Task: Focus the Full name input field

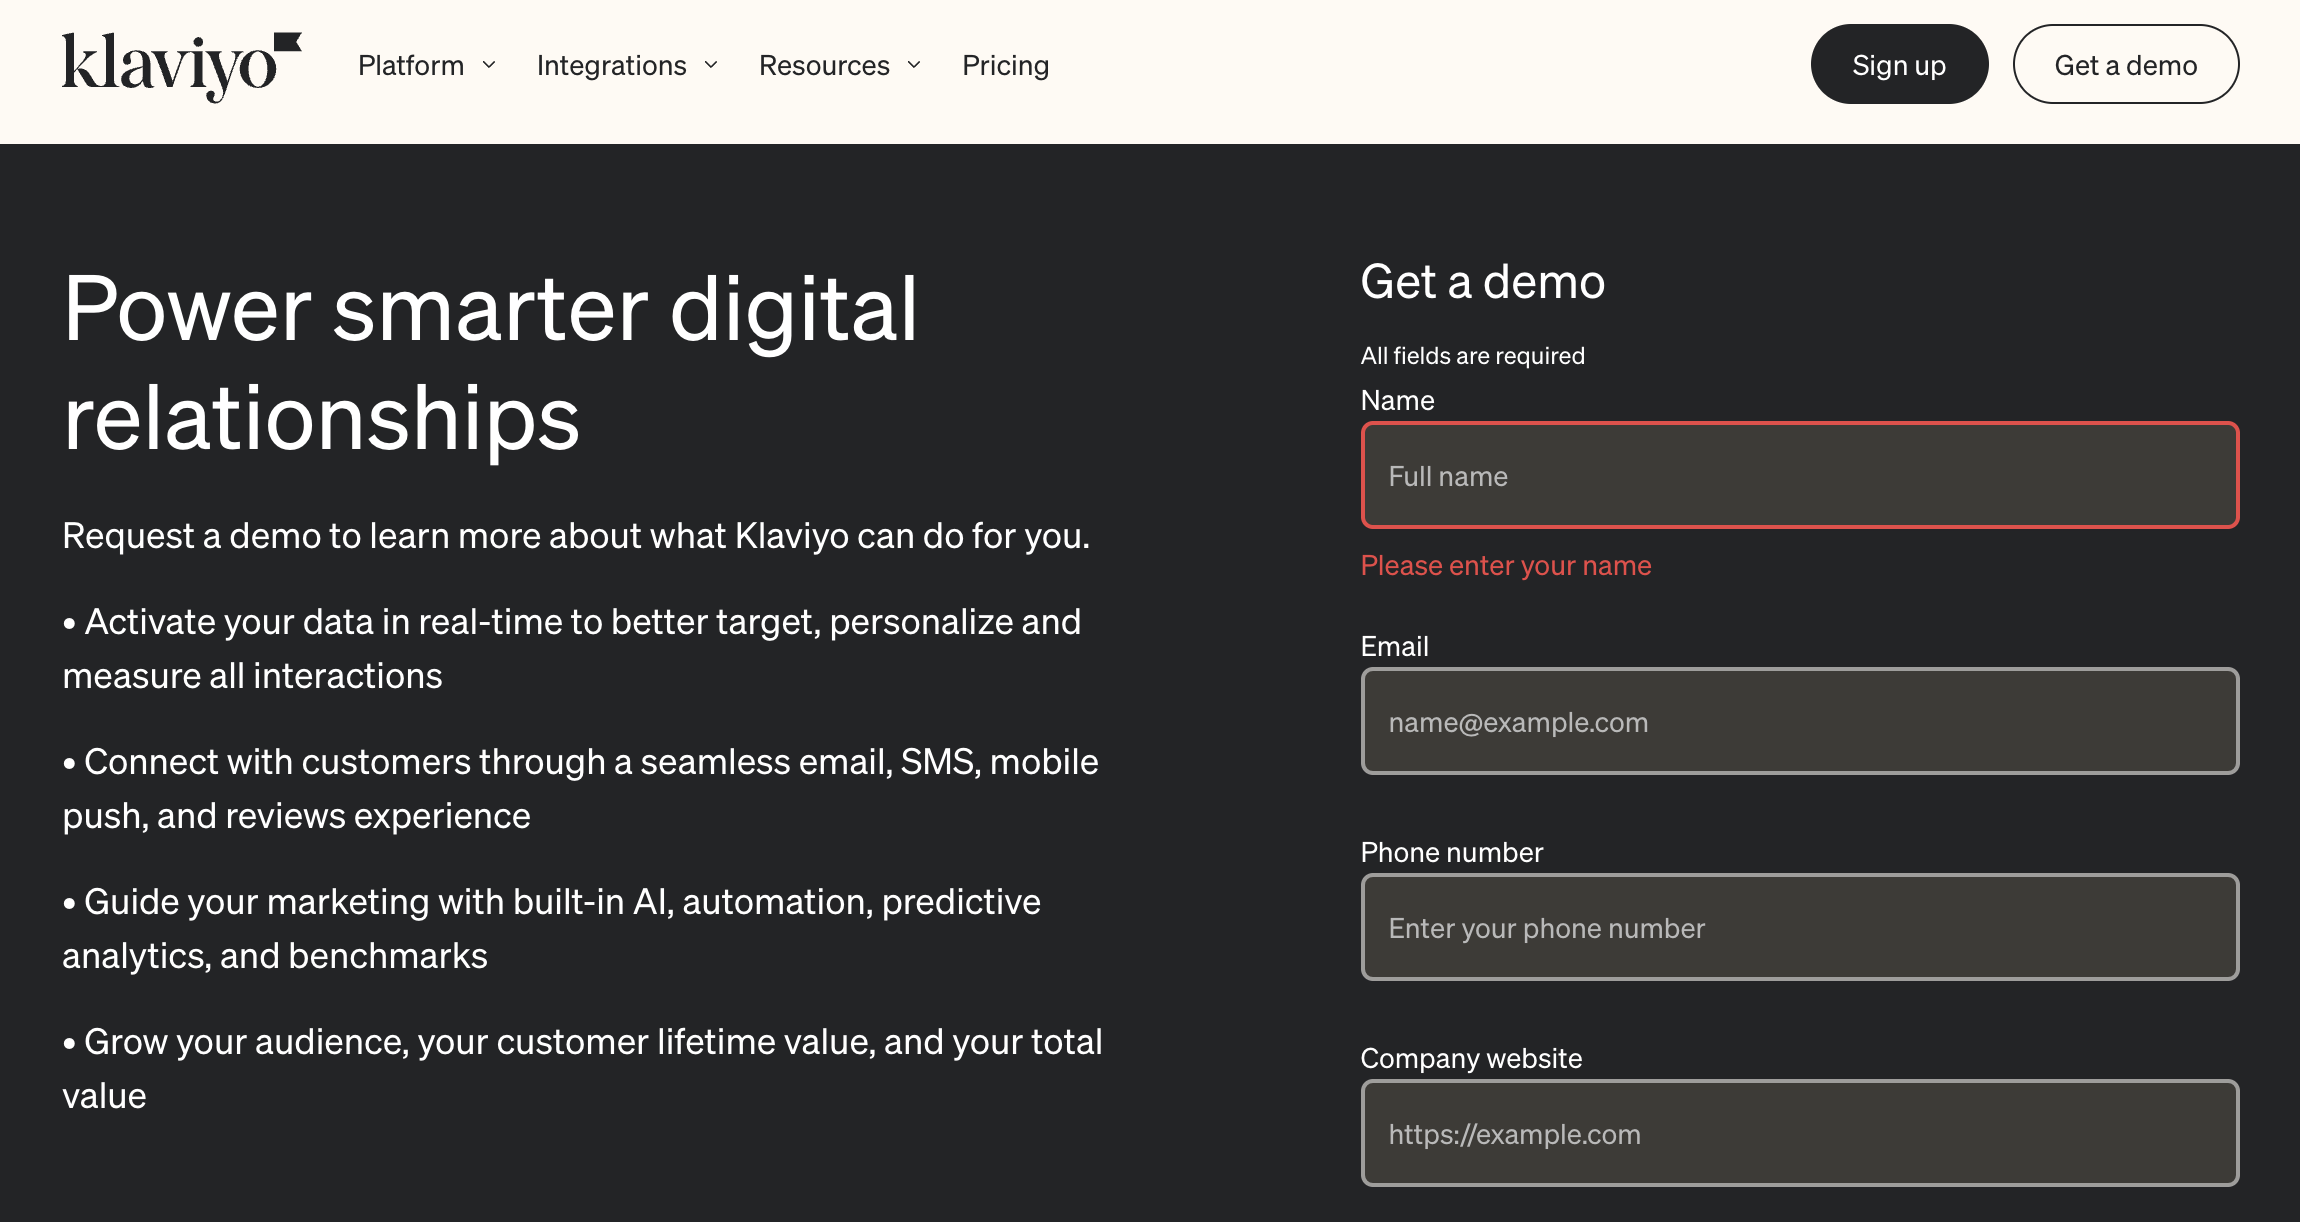Action: pos(1799,476)
